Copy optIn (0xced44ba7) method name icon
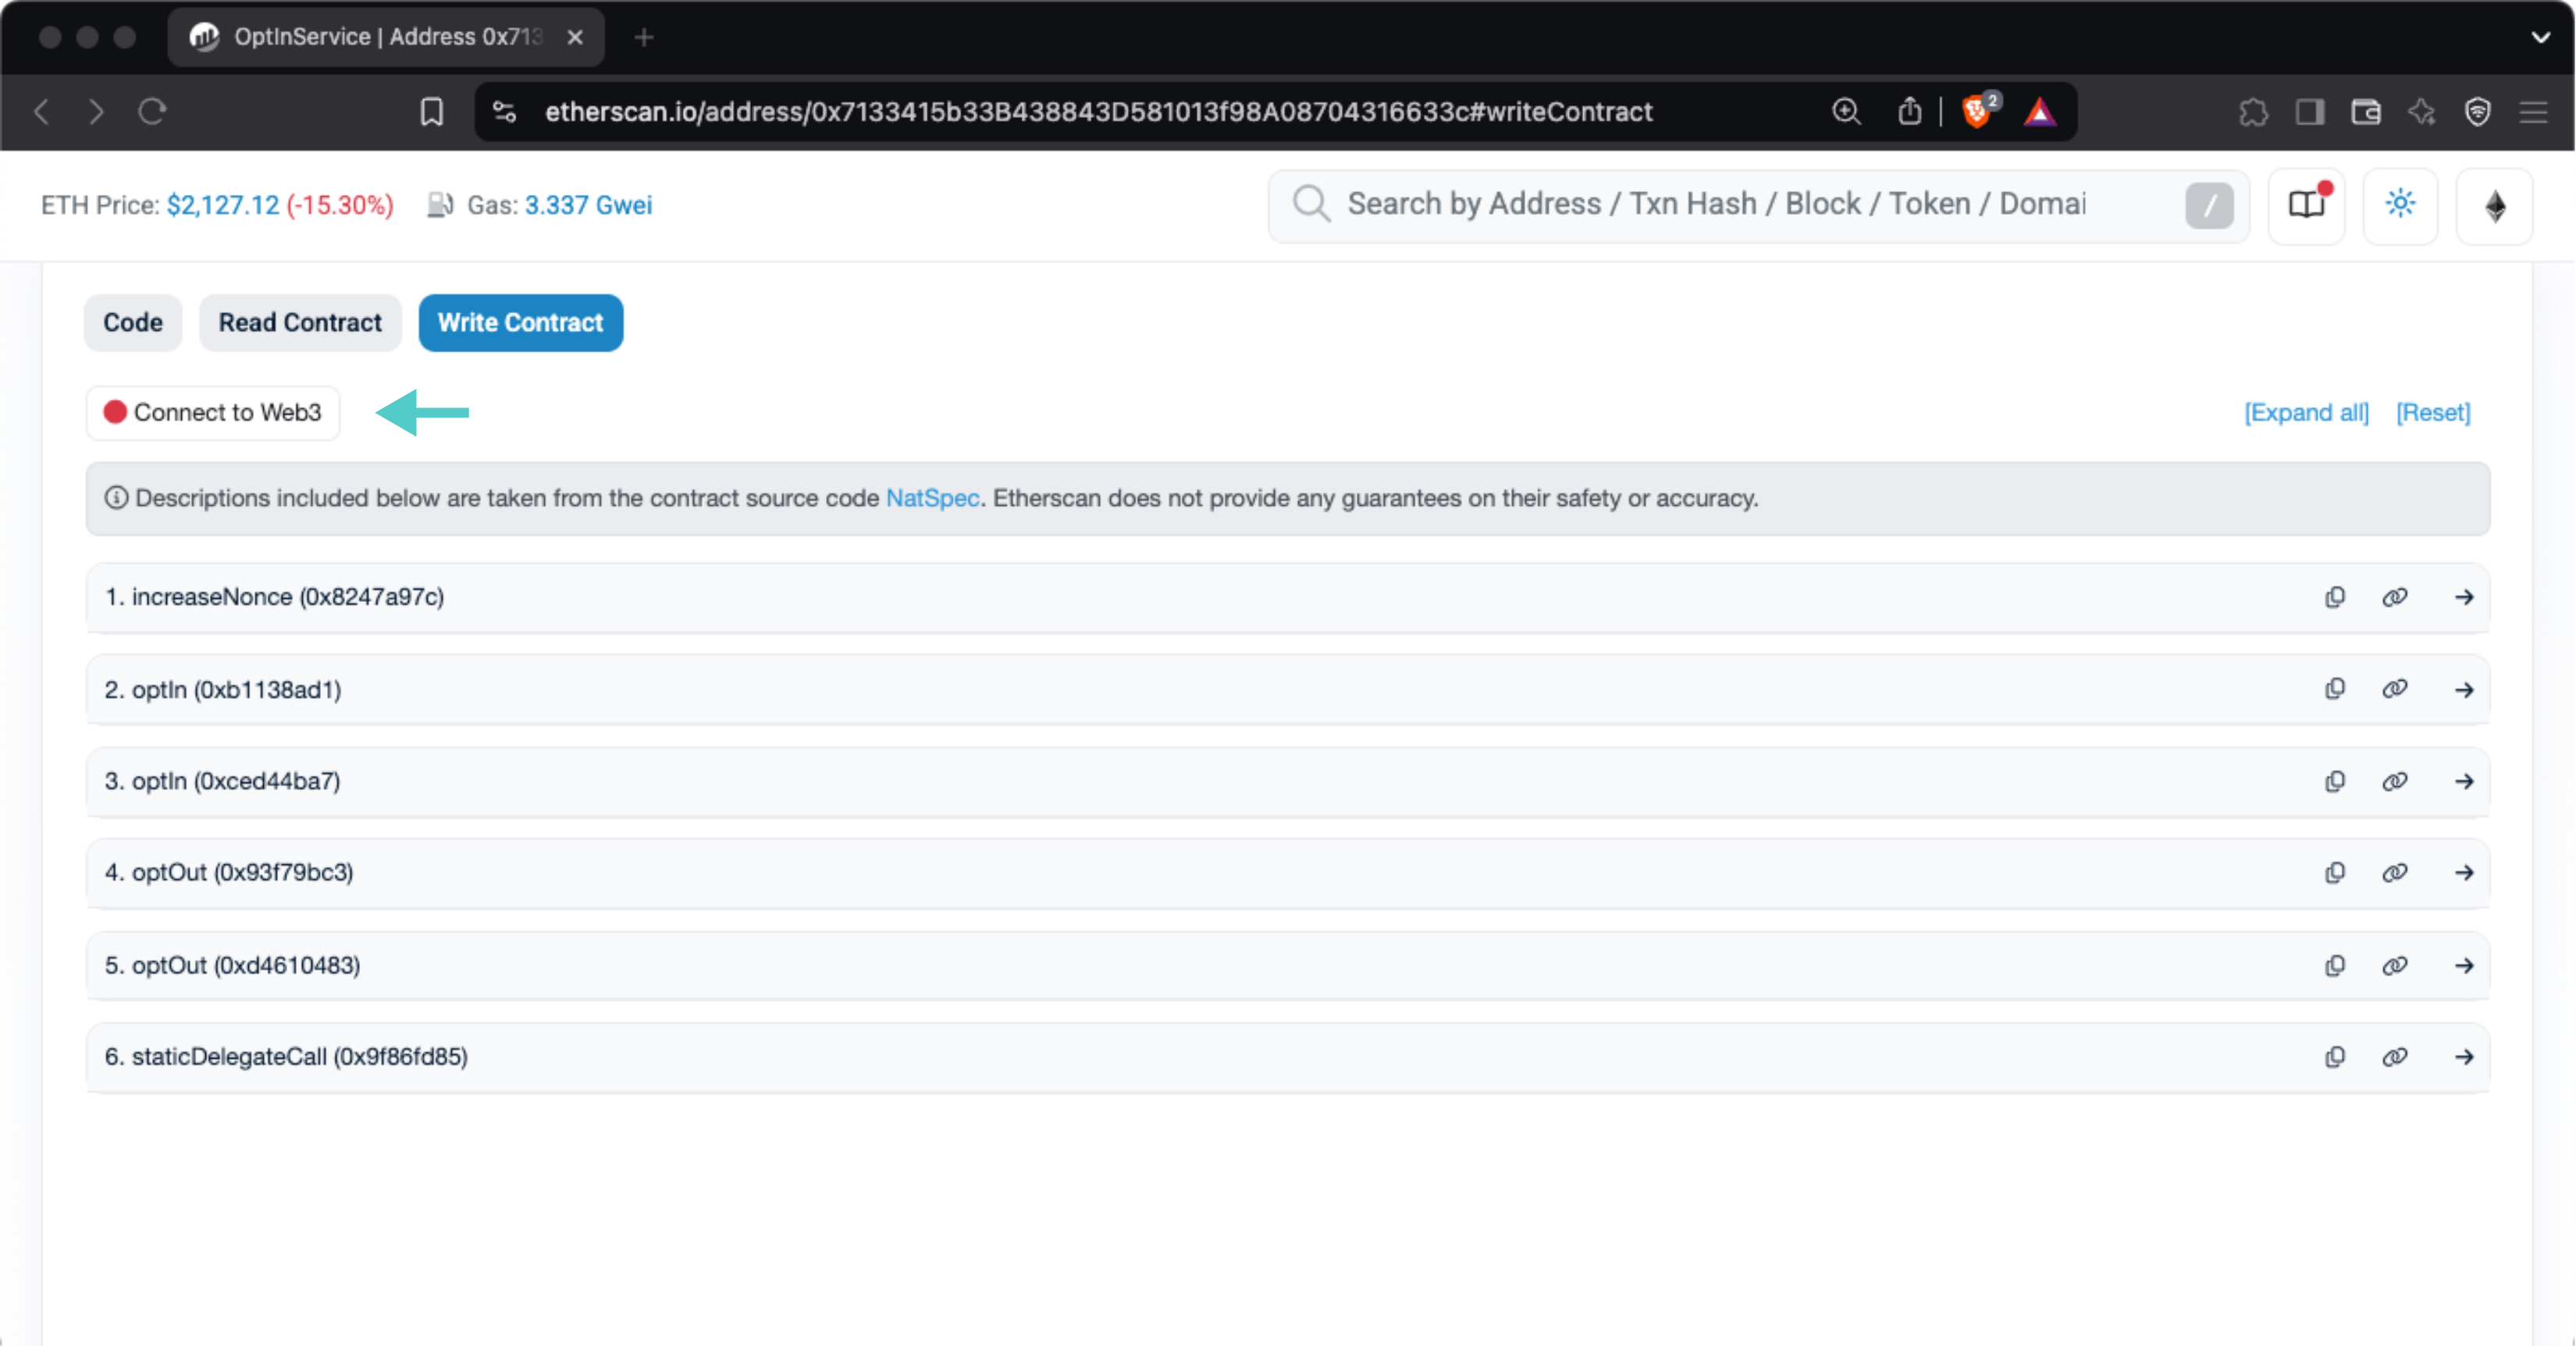Image resolution: width=2576 pixels, height=1346 pixels. pyautogui.click(x=2335, y=781)
